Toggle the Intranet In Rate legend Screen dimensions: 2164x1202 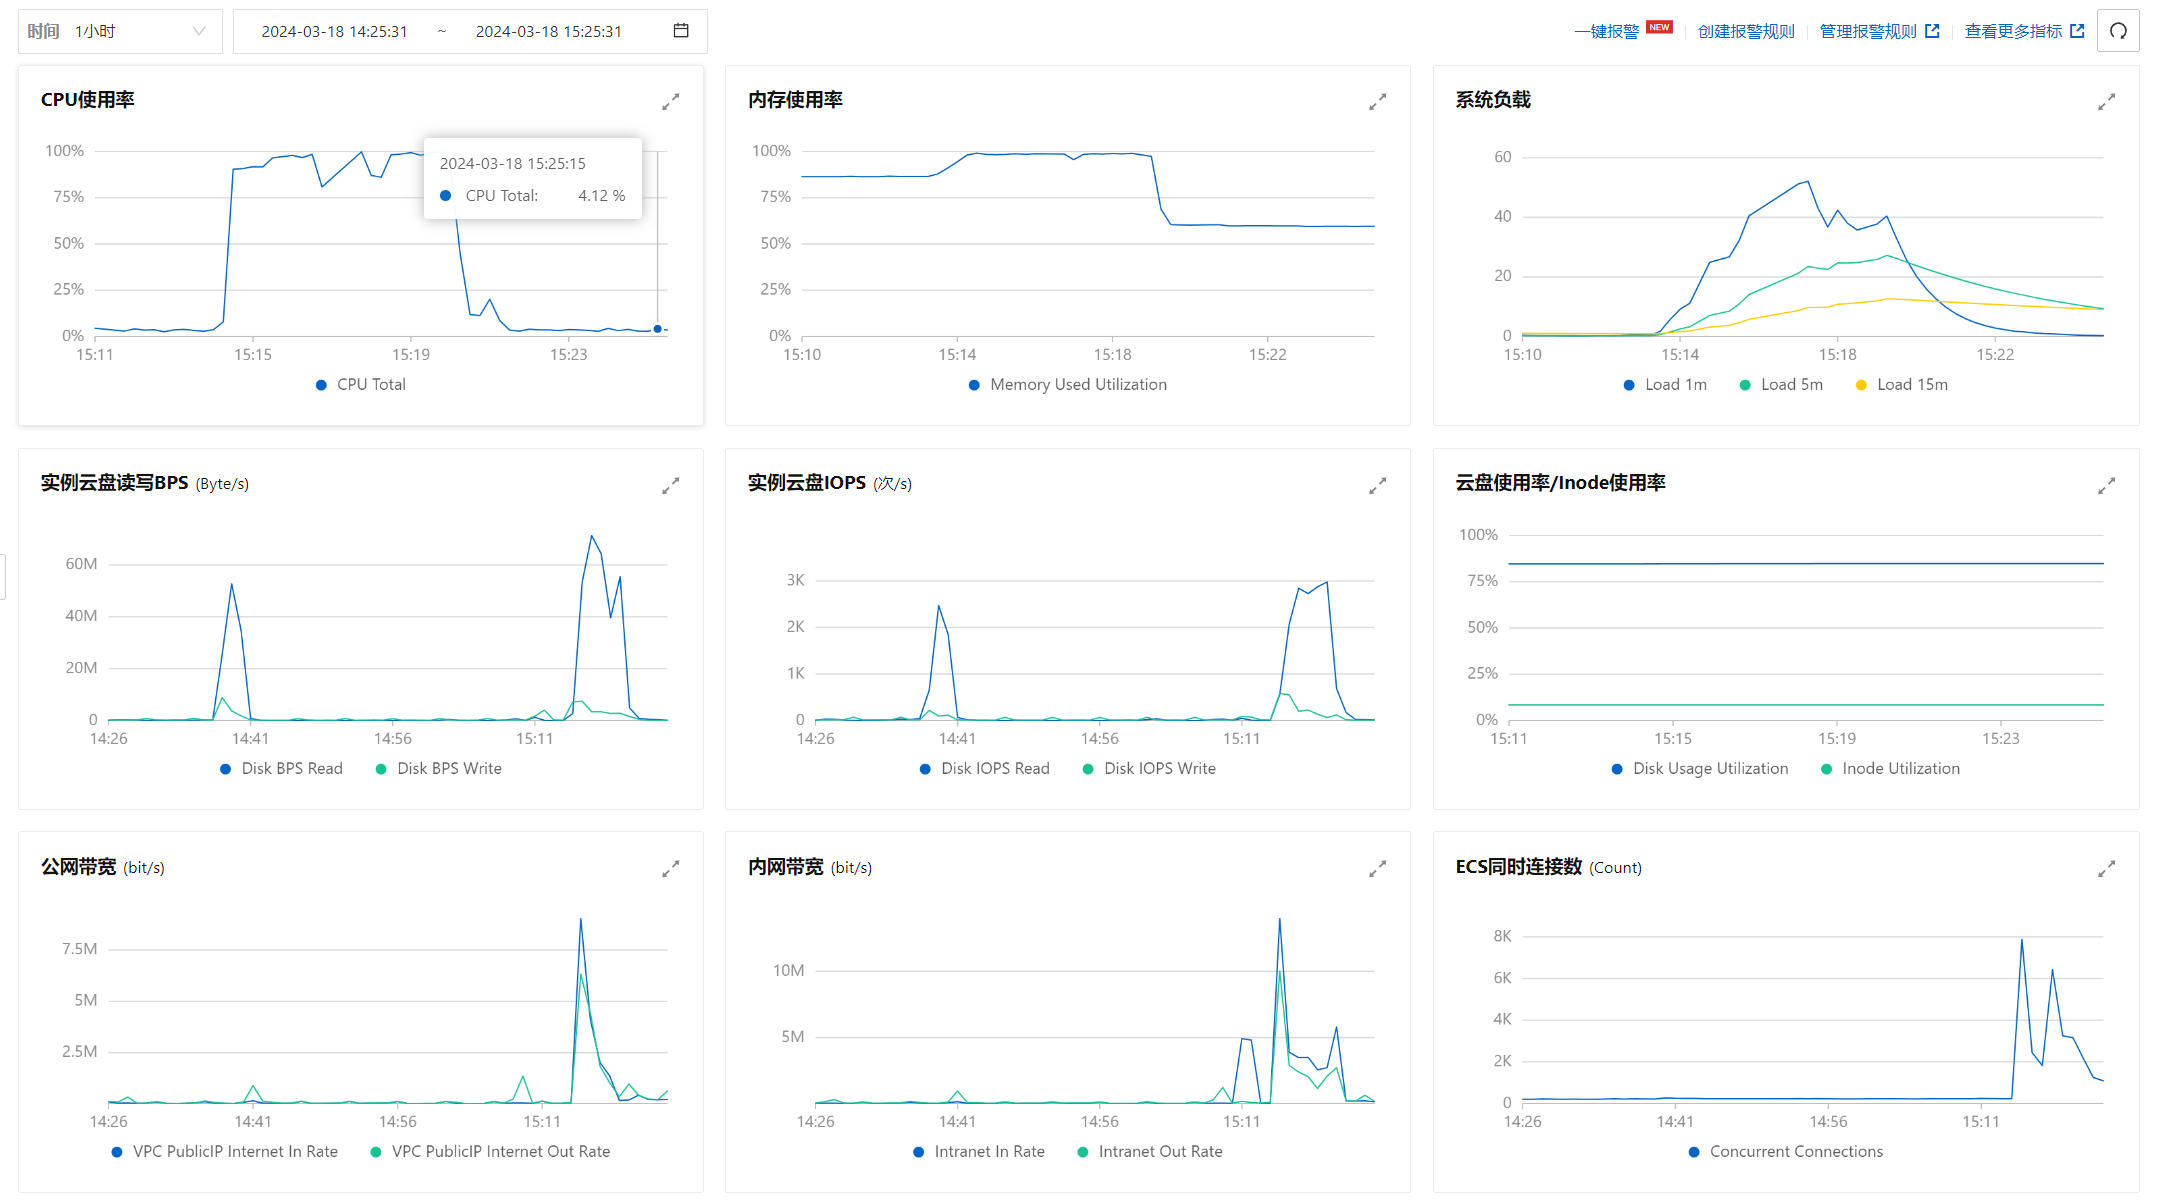pyautogui.click(x=979, y=1151)
